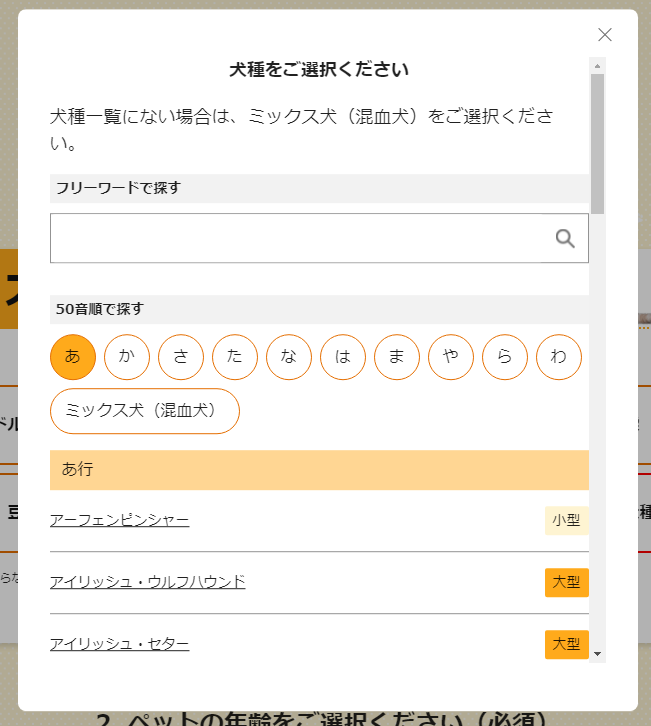
Task: Choose the ま kana button
Action: (x=397, y=357)
